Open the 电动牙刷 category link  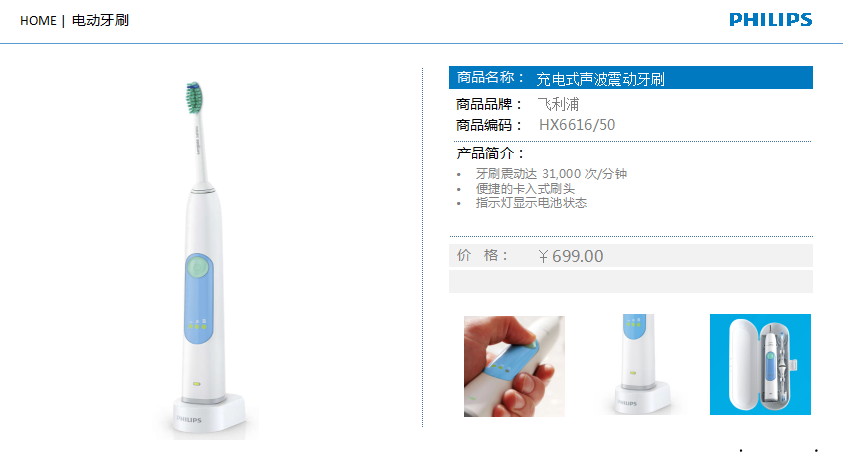(100, 20)
